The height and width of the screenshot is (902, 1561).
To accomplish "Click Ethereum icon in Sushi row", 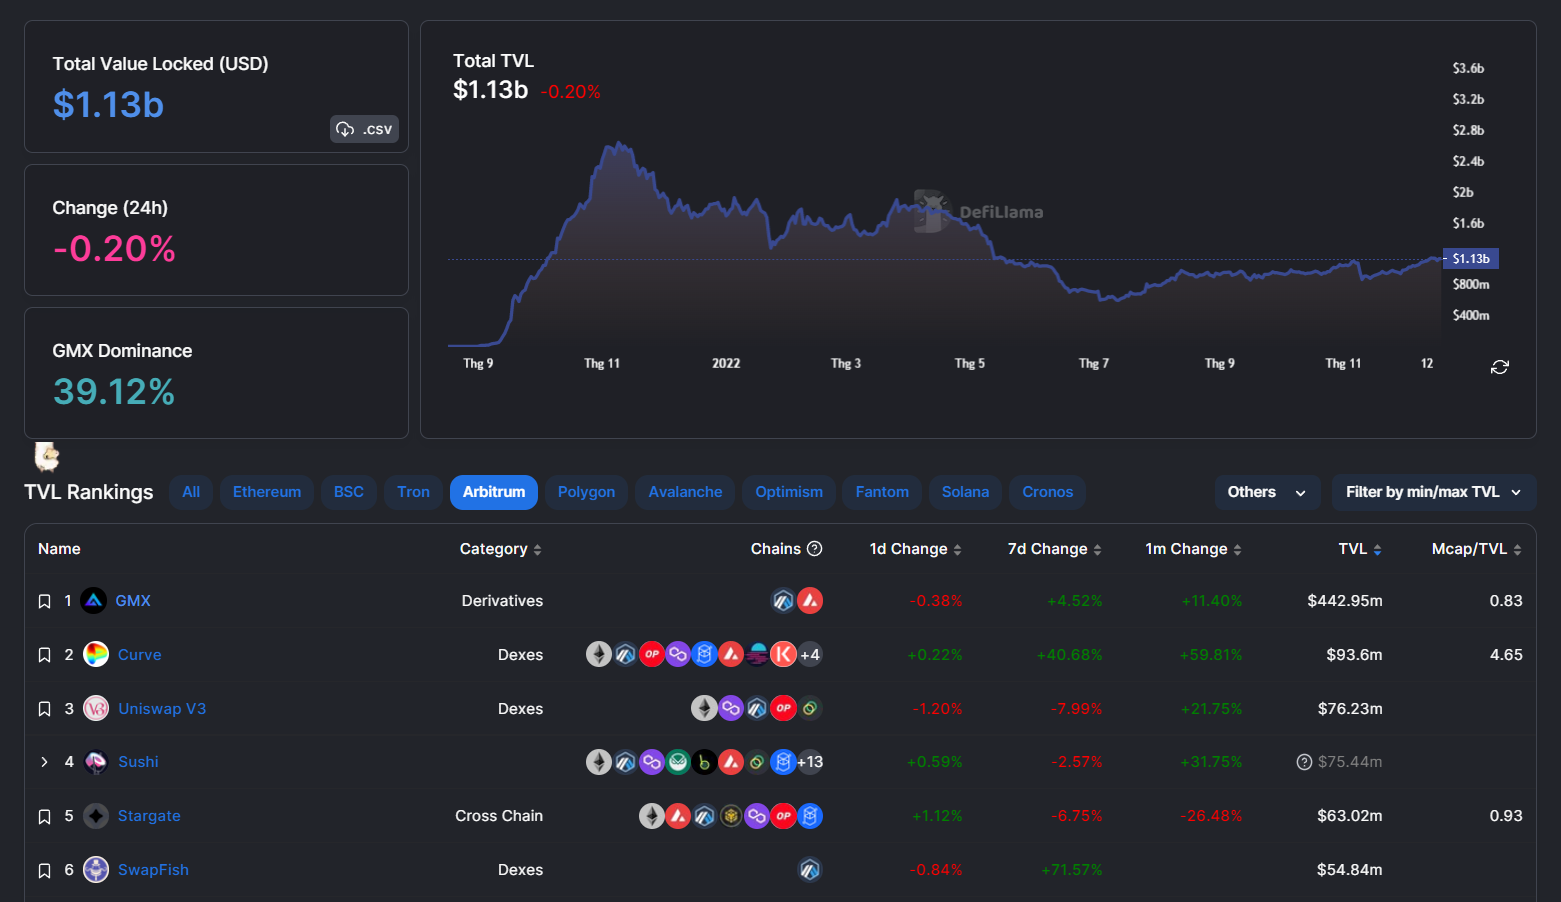I will pyautogui.click(x=598, y=762).
